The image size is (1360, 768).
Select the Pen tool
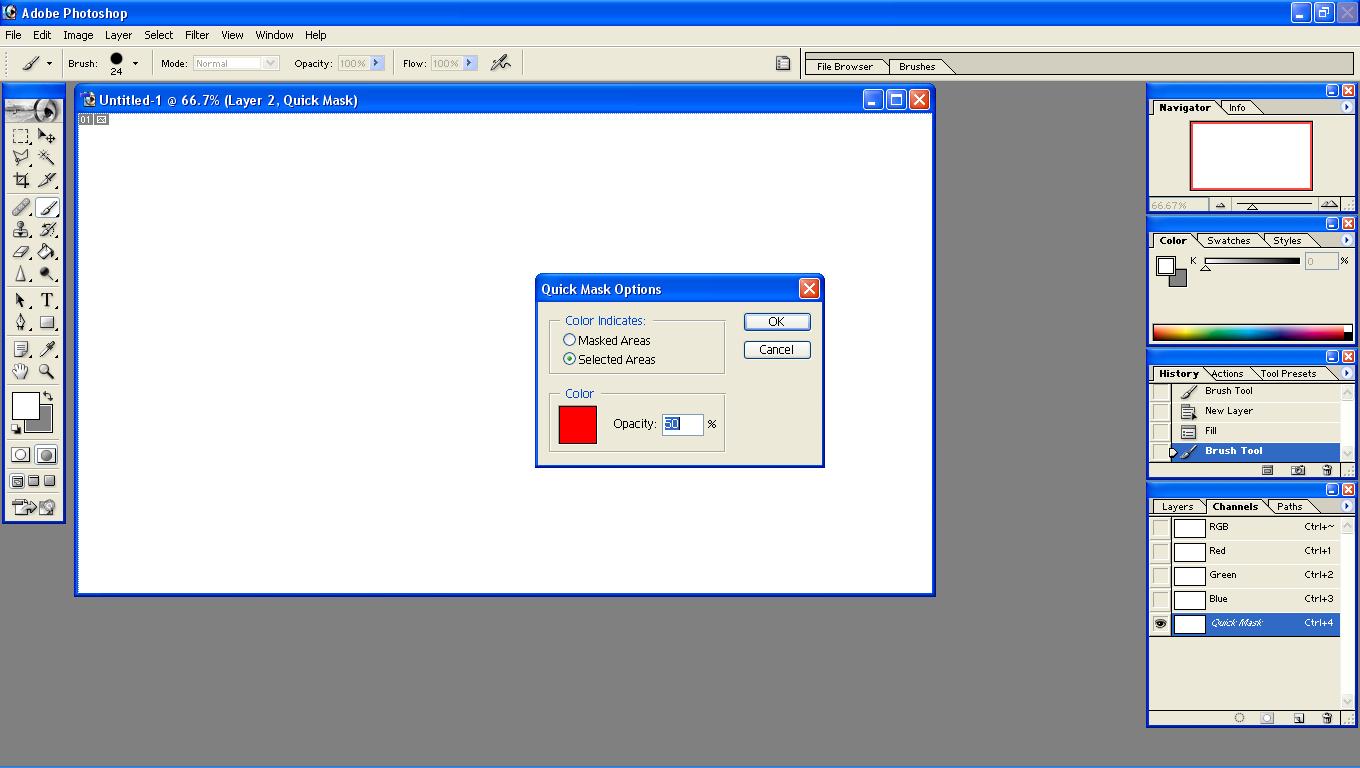click(x=21, y=323)
